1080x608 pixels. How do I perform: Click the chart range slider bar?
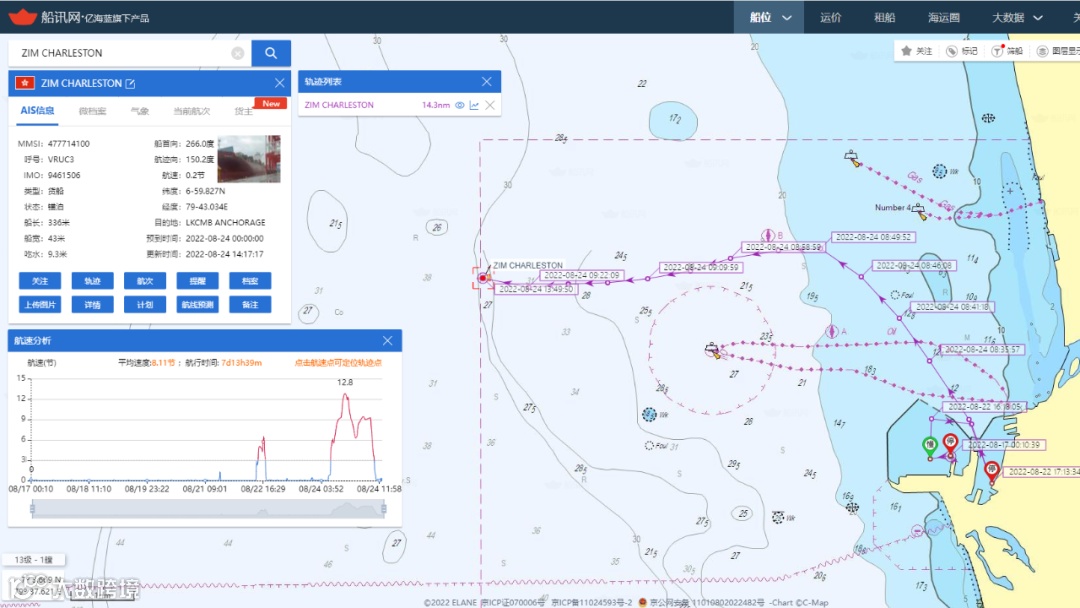click(x=208, y=509)
